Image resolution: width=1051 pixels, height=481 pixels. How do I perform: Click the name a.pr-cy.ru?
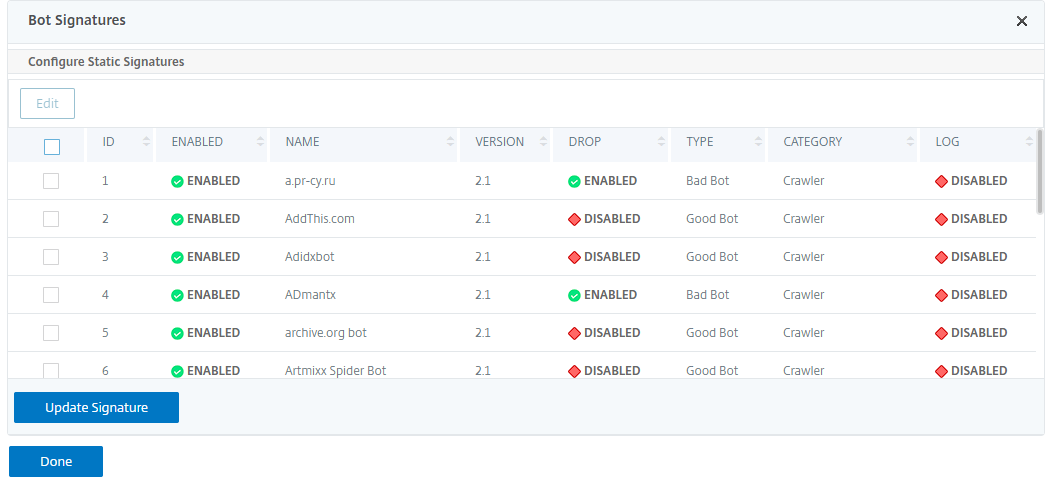[310, 181]
